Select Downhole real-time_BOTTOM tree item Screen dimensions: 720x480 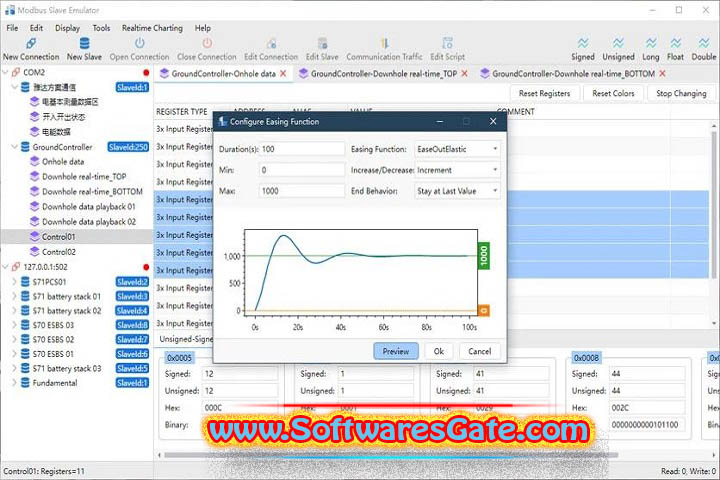pos(92,192)
